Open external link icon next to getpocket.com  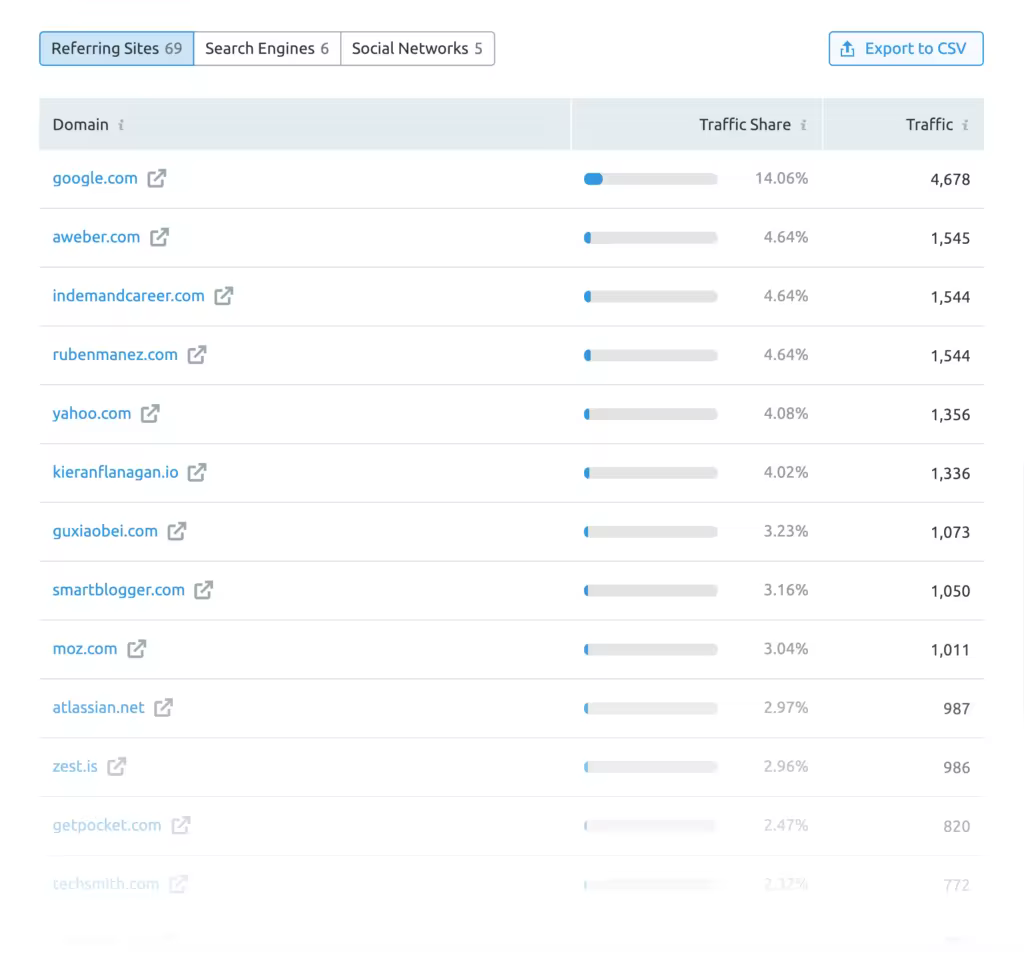[x=181, y=825]
